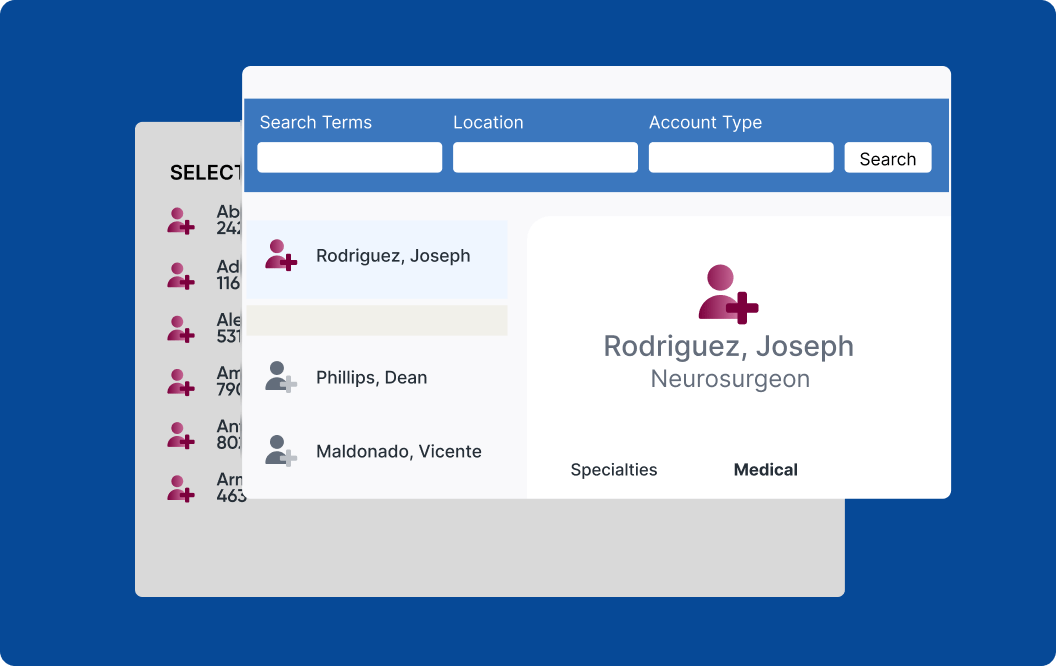Click inside the Location field
1056x666 pixels.
point(544,157)
